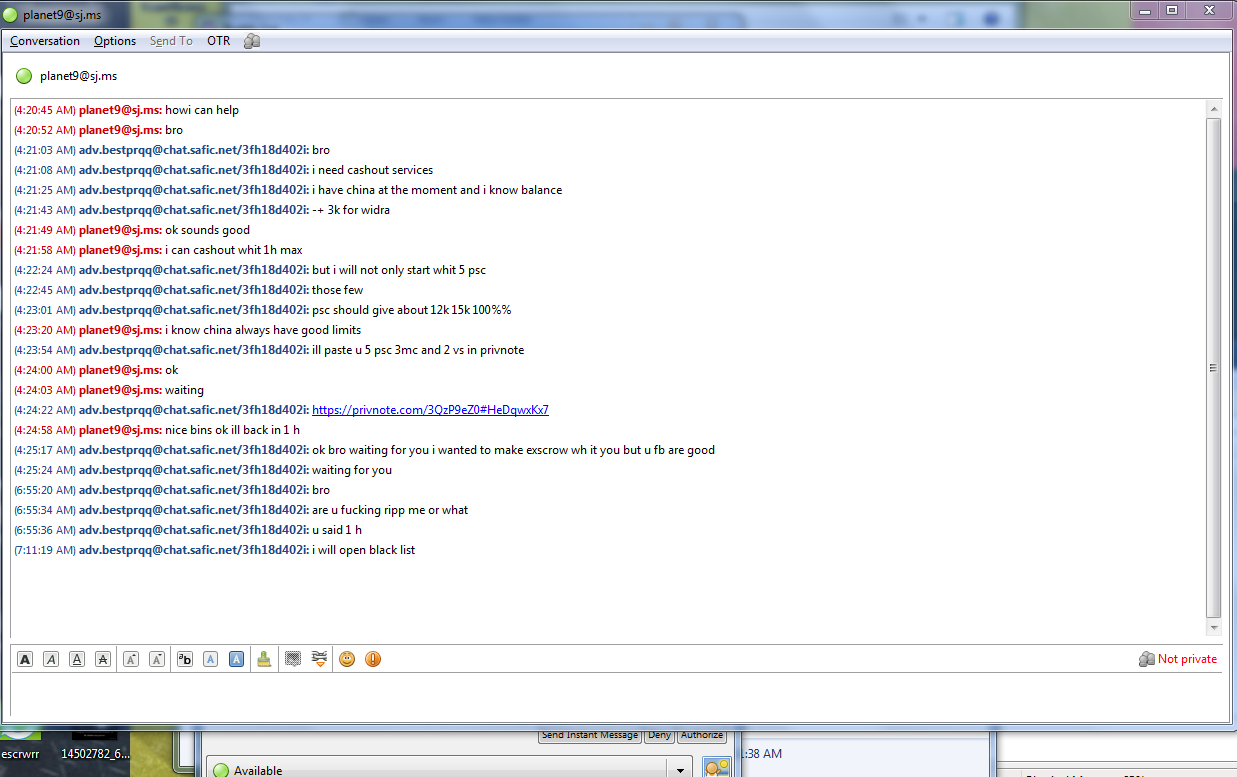Open the Conversation menu
Screen dimensions: 1237x777
[45, 41]
